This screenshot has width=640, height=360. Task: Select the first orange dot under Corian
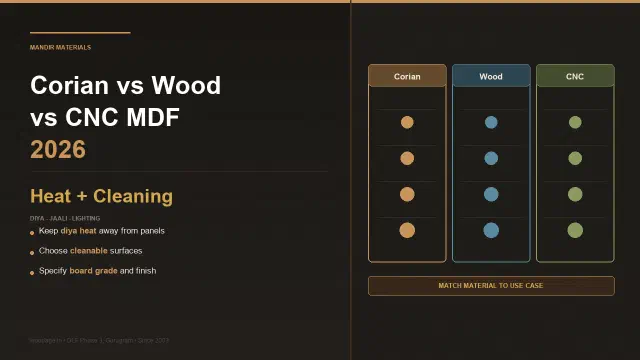pyautogui.click(x=407, y=122)
